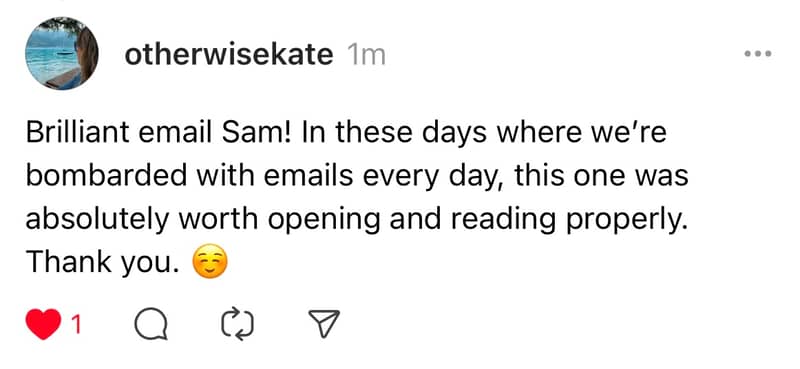
Task: View otherwisekate's profile picture
Action: coord(62,54)
